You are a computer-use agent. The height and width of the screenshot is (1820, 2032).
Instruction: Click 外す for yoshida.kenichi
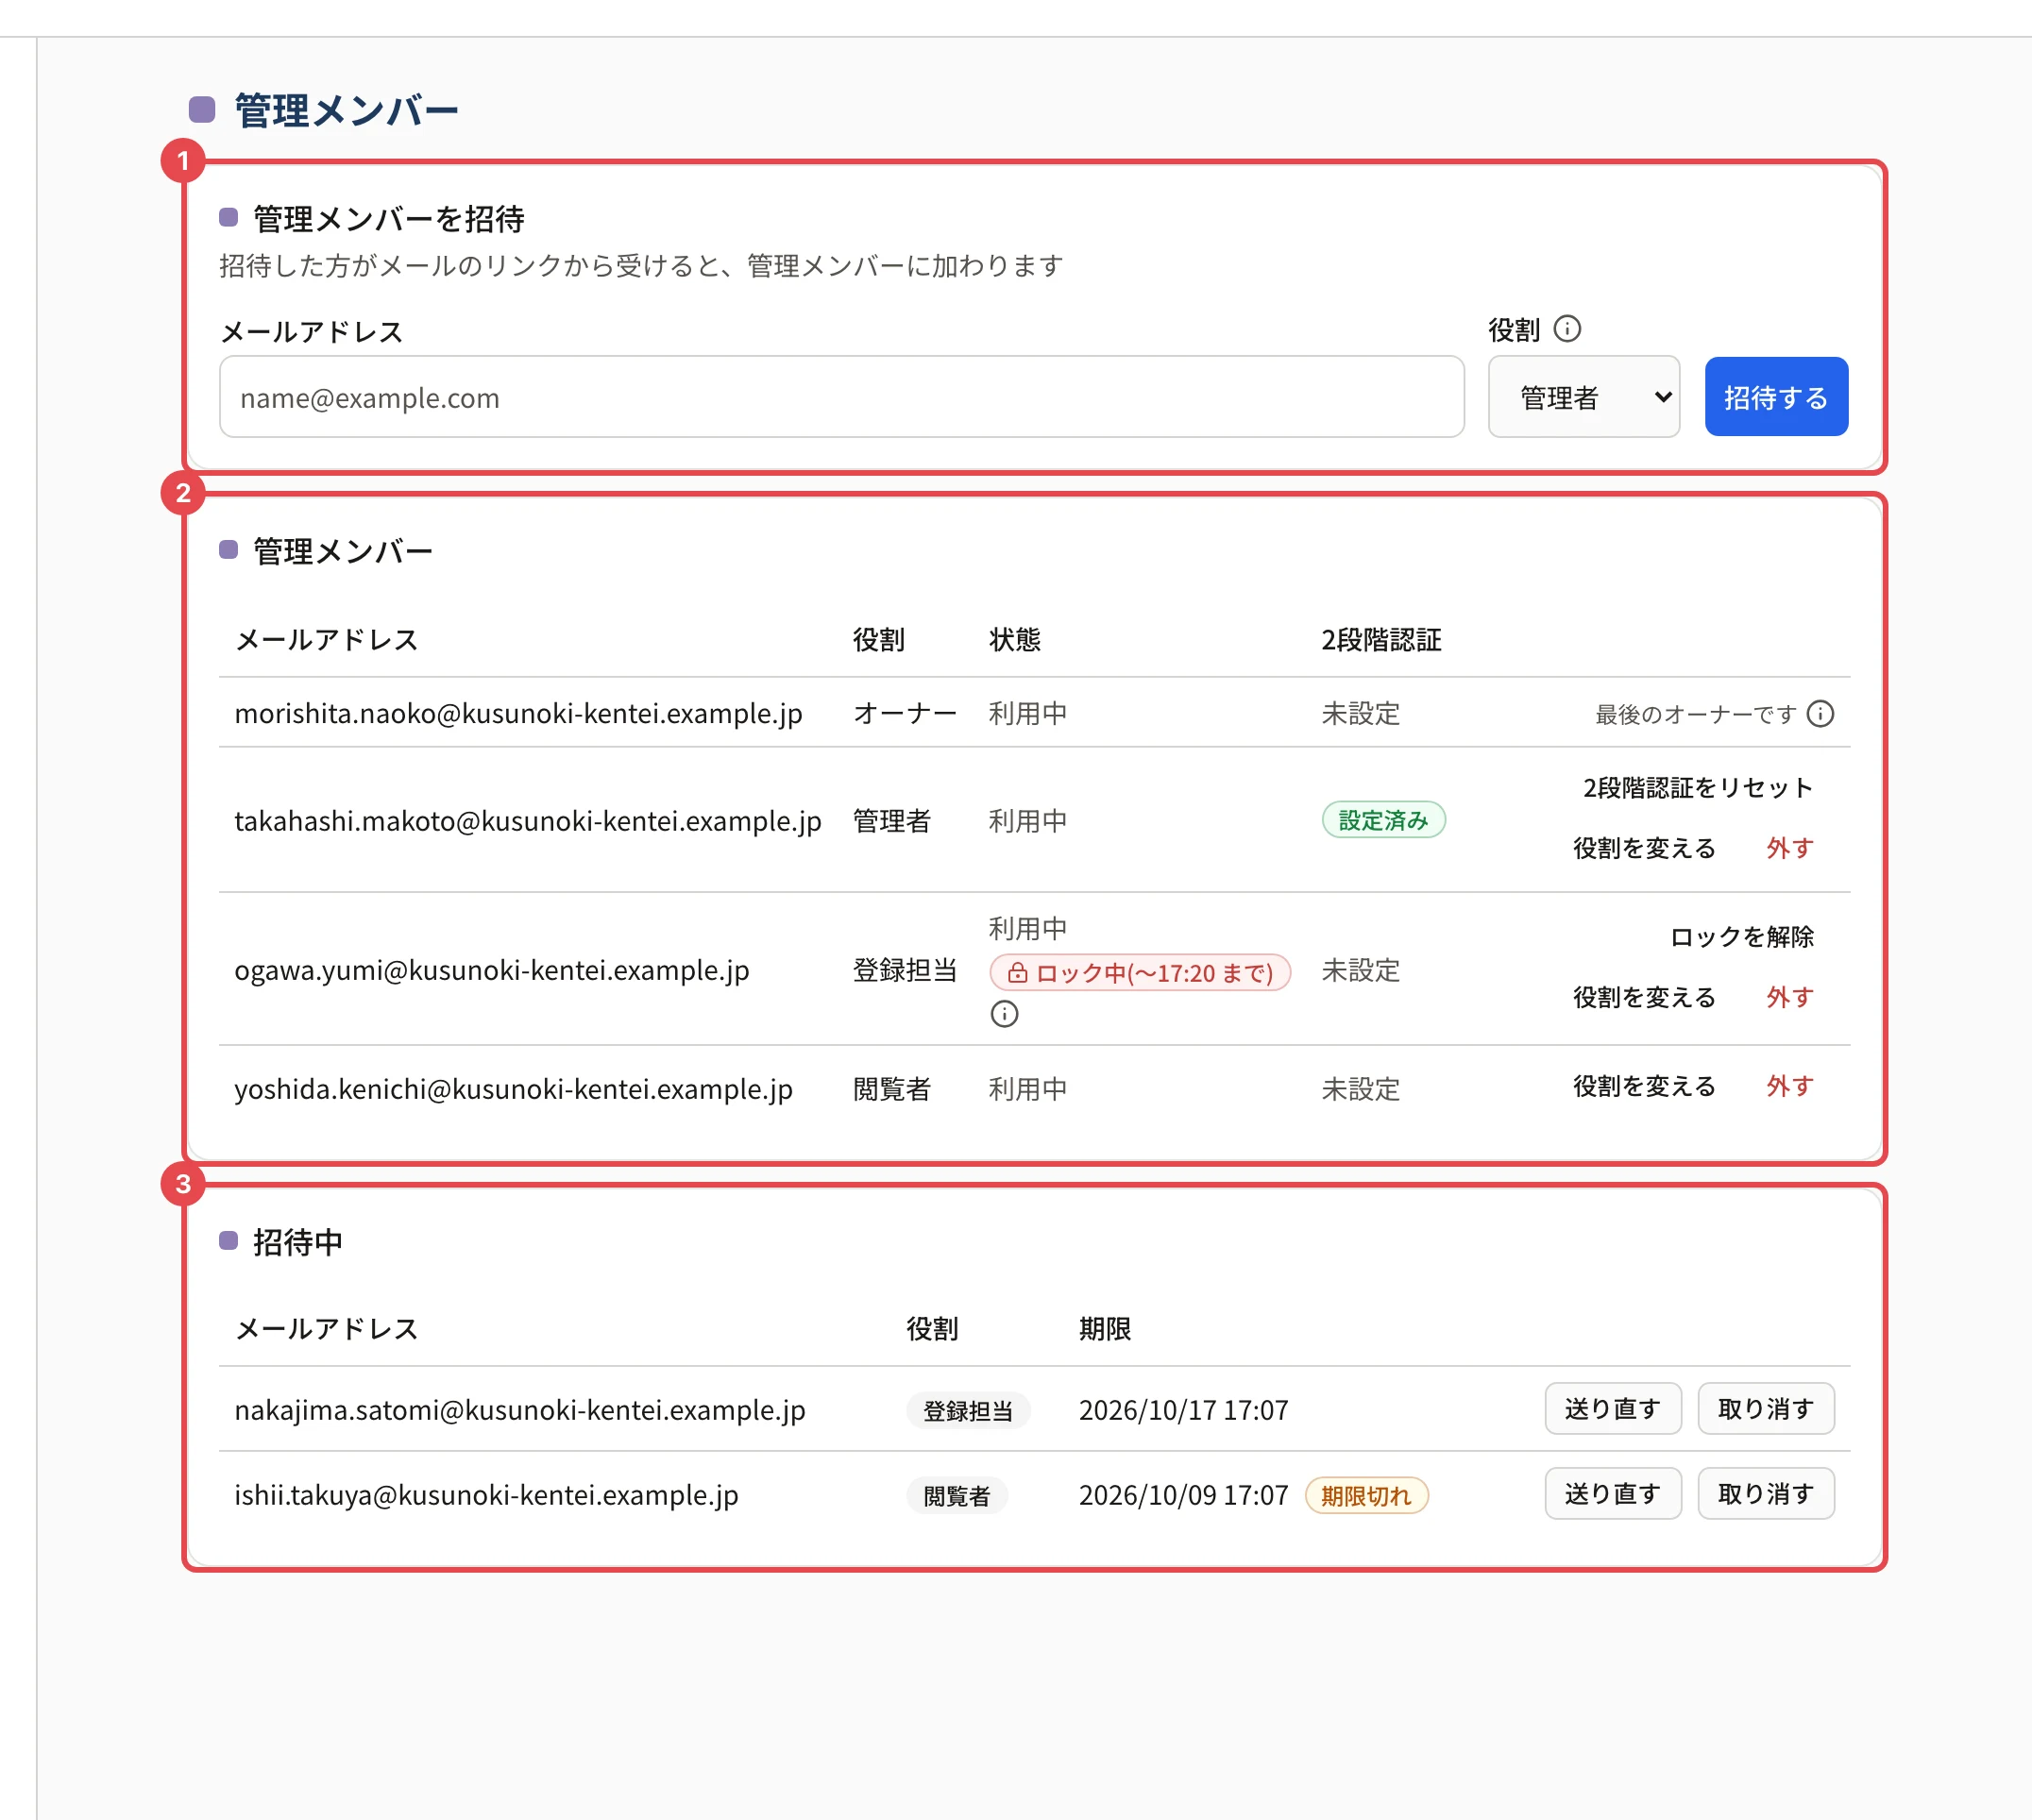click(x=1789, y=1086)
